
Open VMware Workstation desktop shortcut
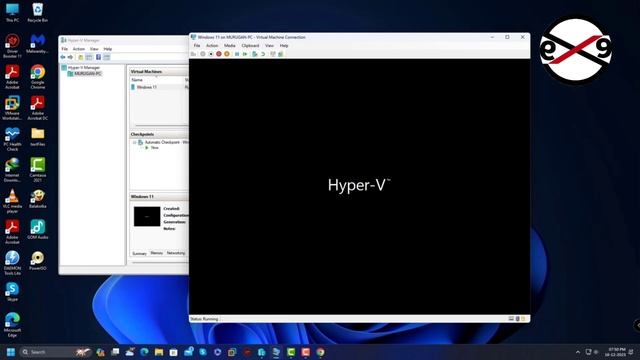[12, 108]
